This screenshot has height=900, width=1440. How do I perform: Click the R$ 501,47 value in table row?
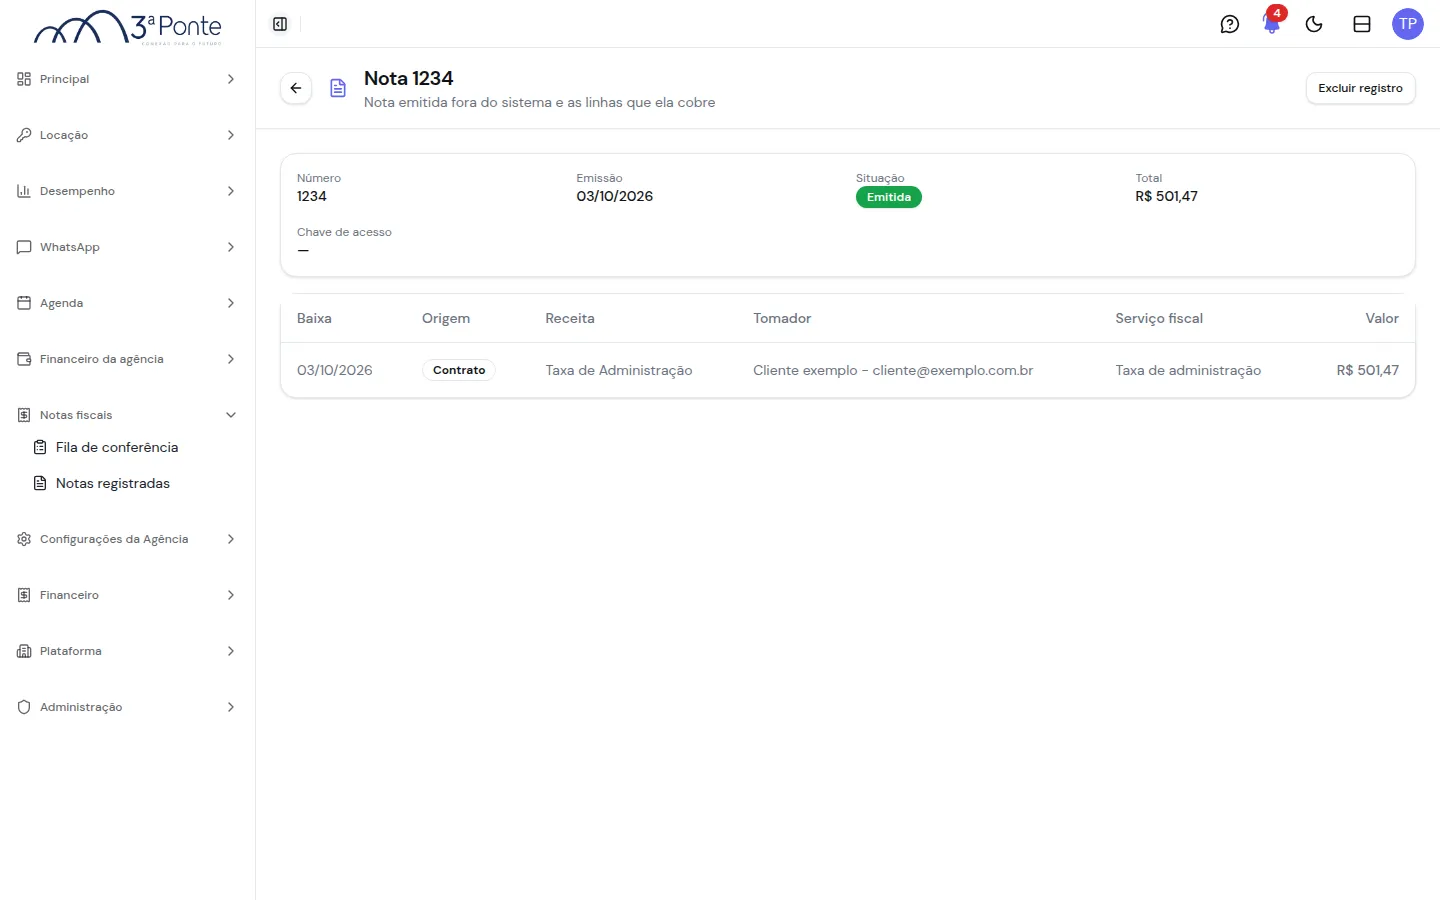coord(1367,370)
